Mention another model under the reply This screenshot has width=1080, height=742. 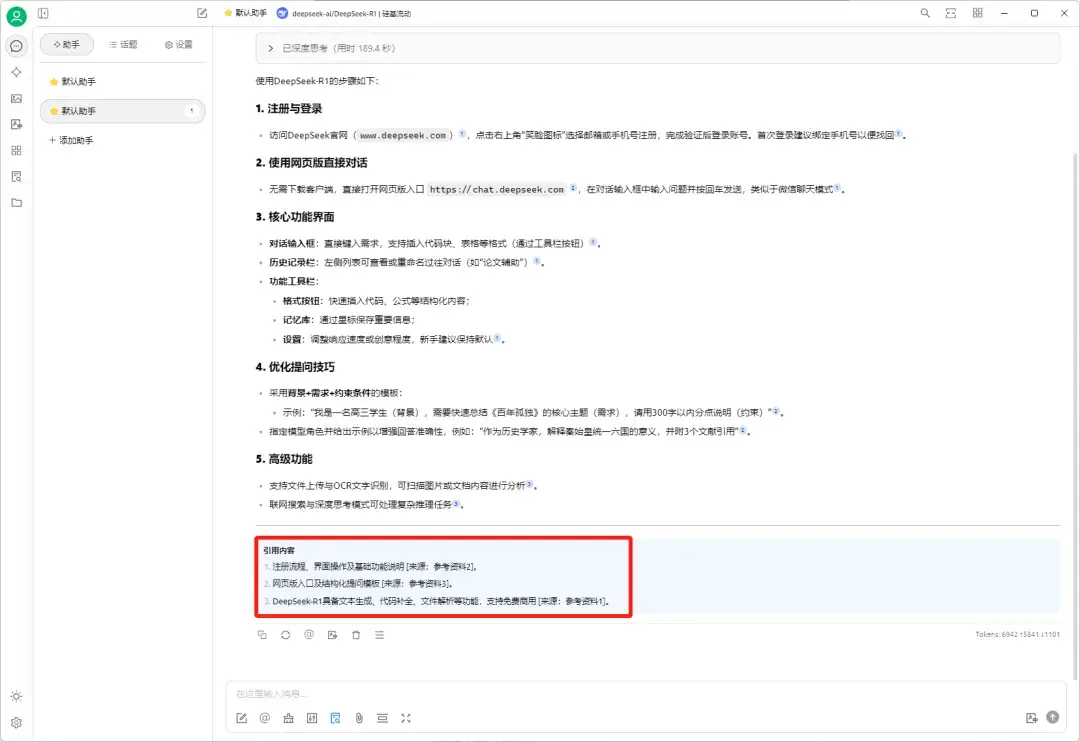309,635
